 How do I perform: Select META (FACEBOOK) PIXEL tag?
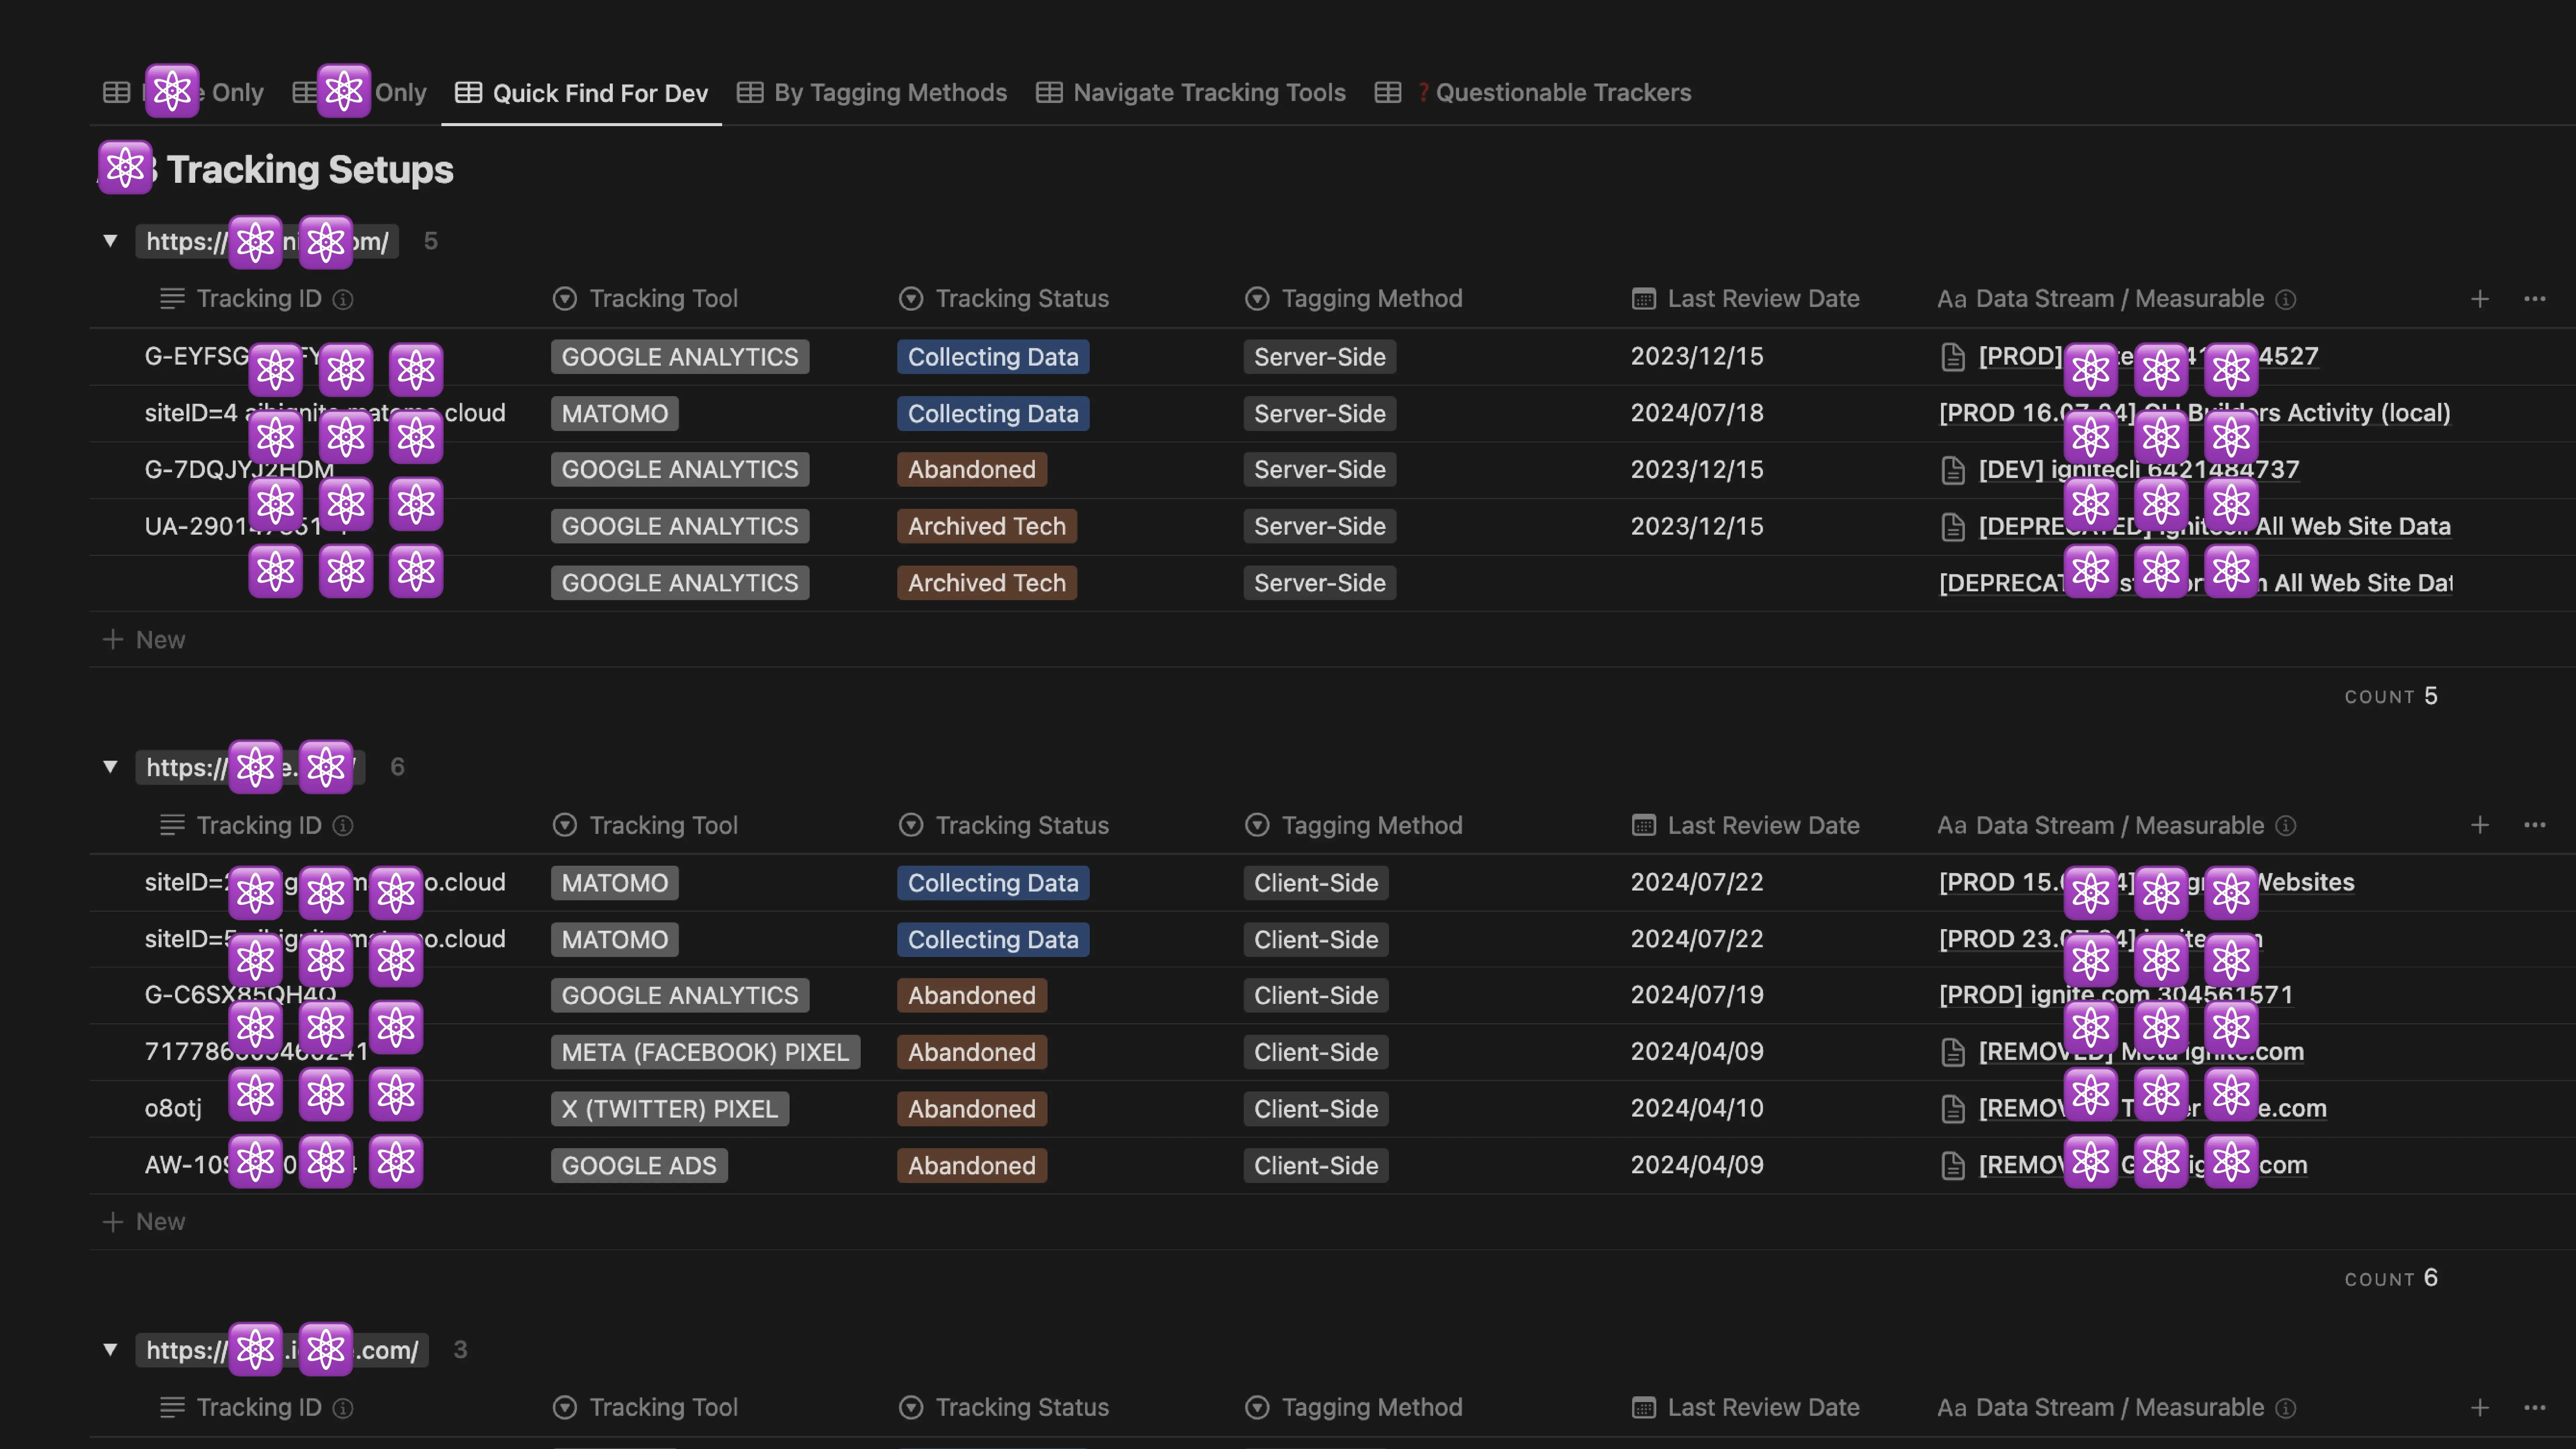point(705,1052)
